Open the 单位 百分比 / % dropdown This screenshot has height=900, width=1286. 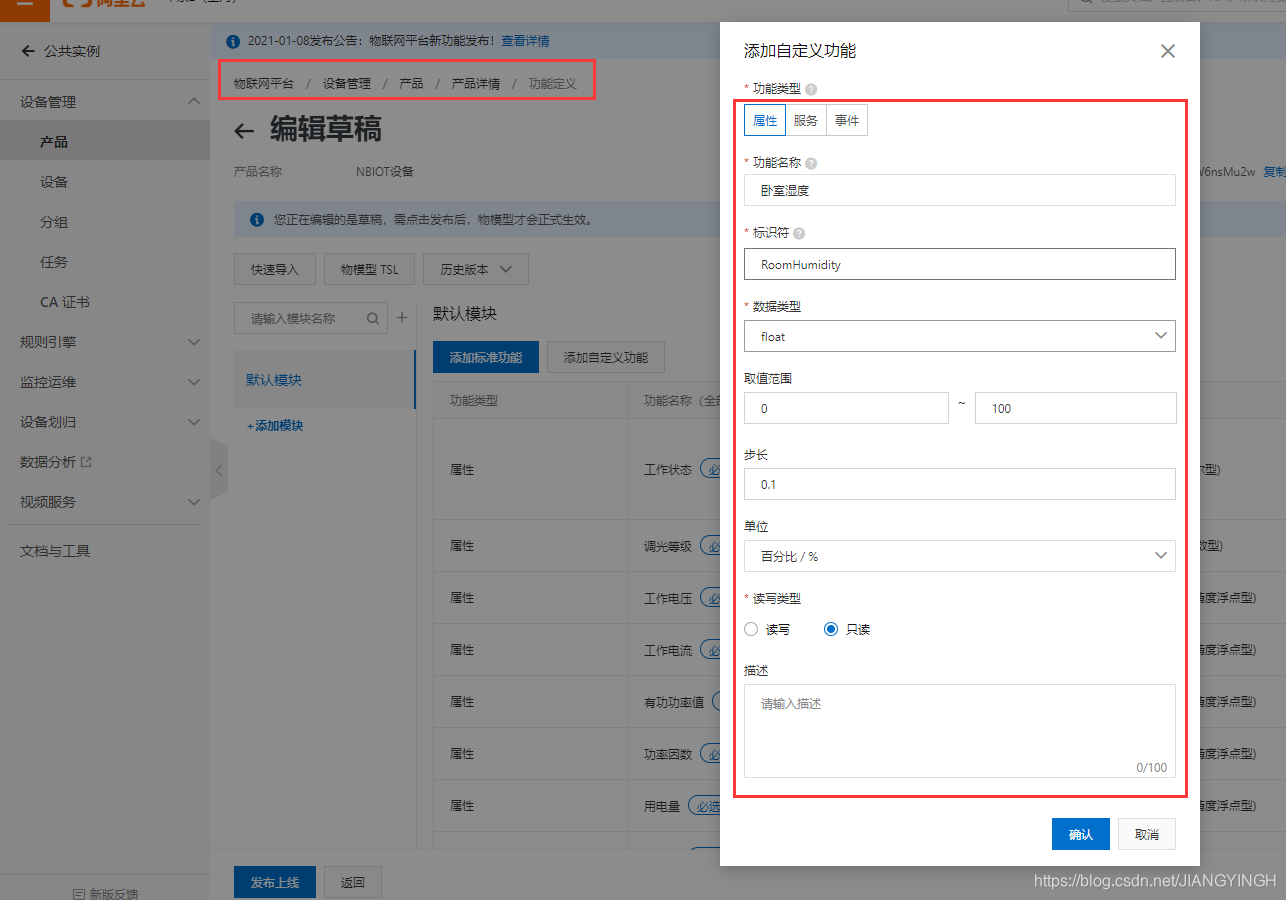point(960,556)
